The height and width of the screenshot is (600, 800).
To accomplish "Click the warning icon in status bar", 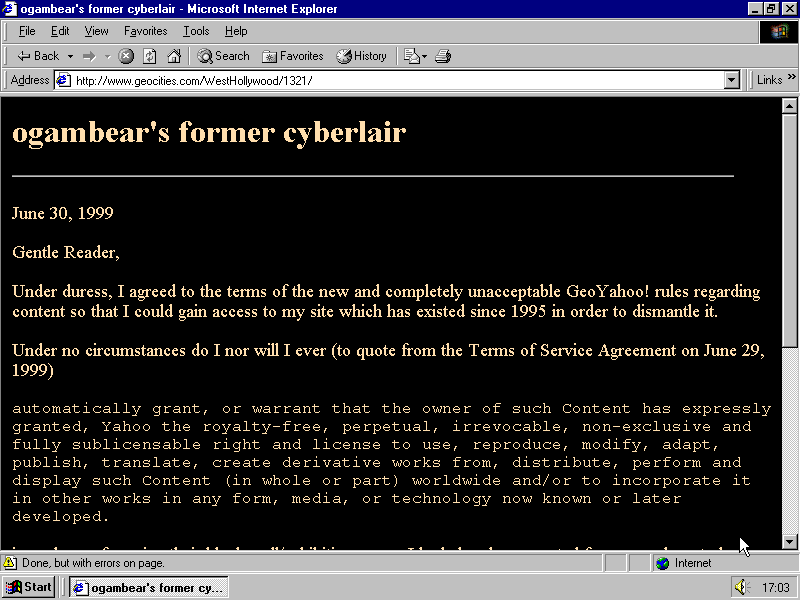I will (10, 563).
